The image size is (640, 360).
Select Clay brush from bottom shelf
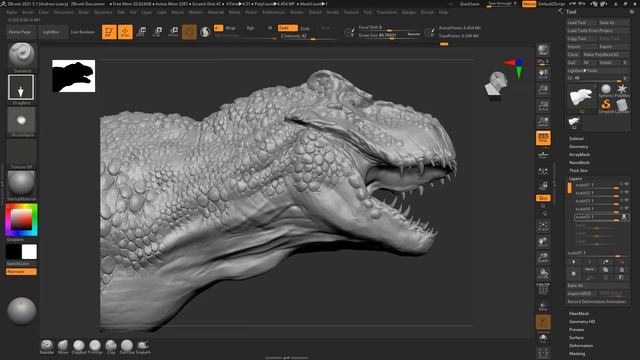(x=111, y=347)
